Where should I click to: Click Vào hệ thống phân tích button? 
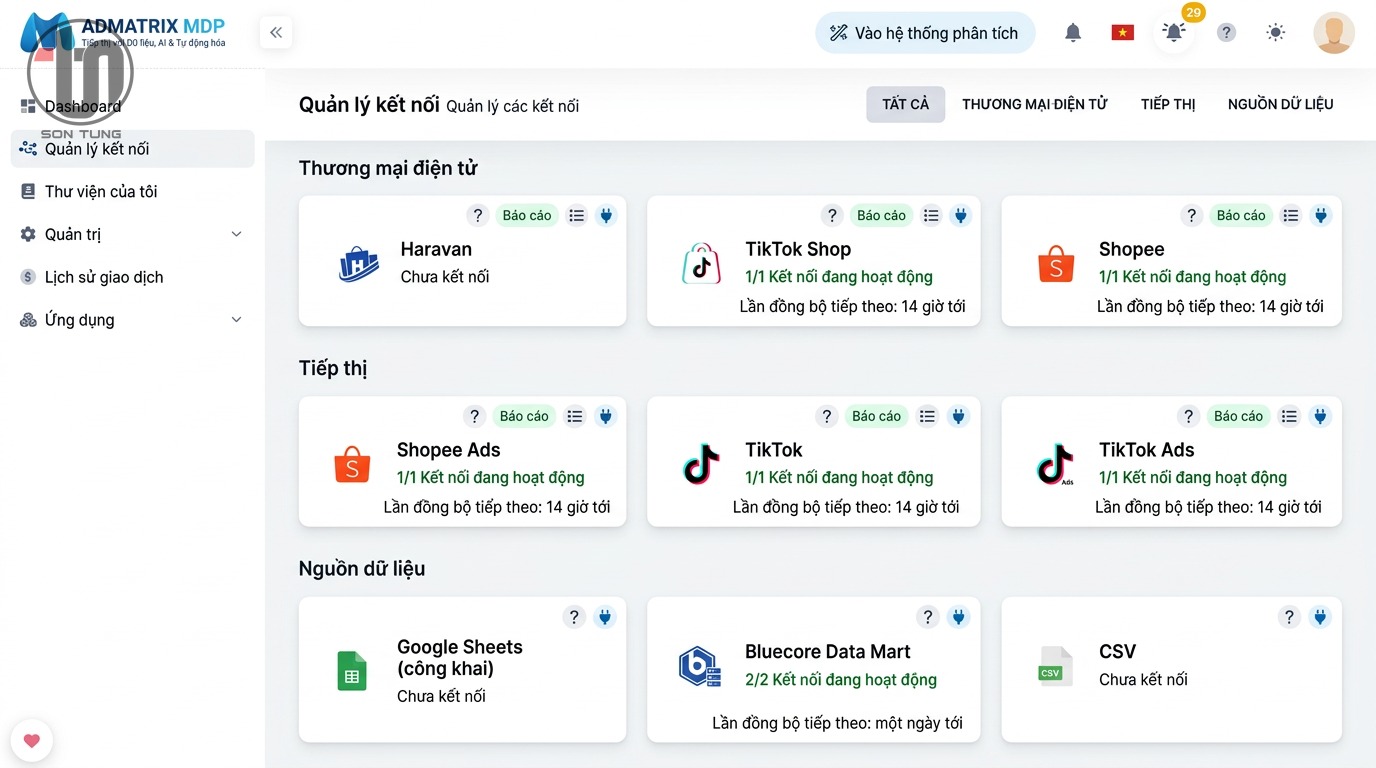pyautogui.click(x=925, y=33)
